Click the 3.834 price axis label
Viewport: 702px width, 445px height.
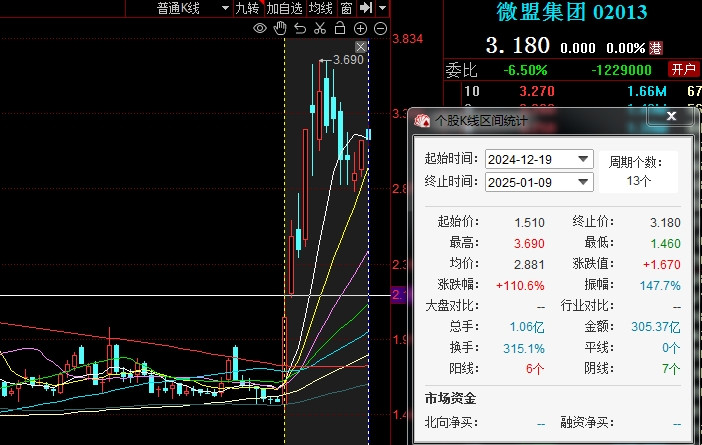coord(407,39)
